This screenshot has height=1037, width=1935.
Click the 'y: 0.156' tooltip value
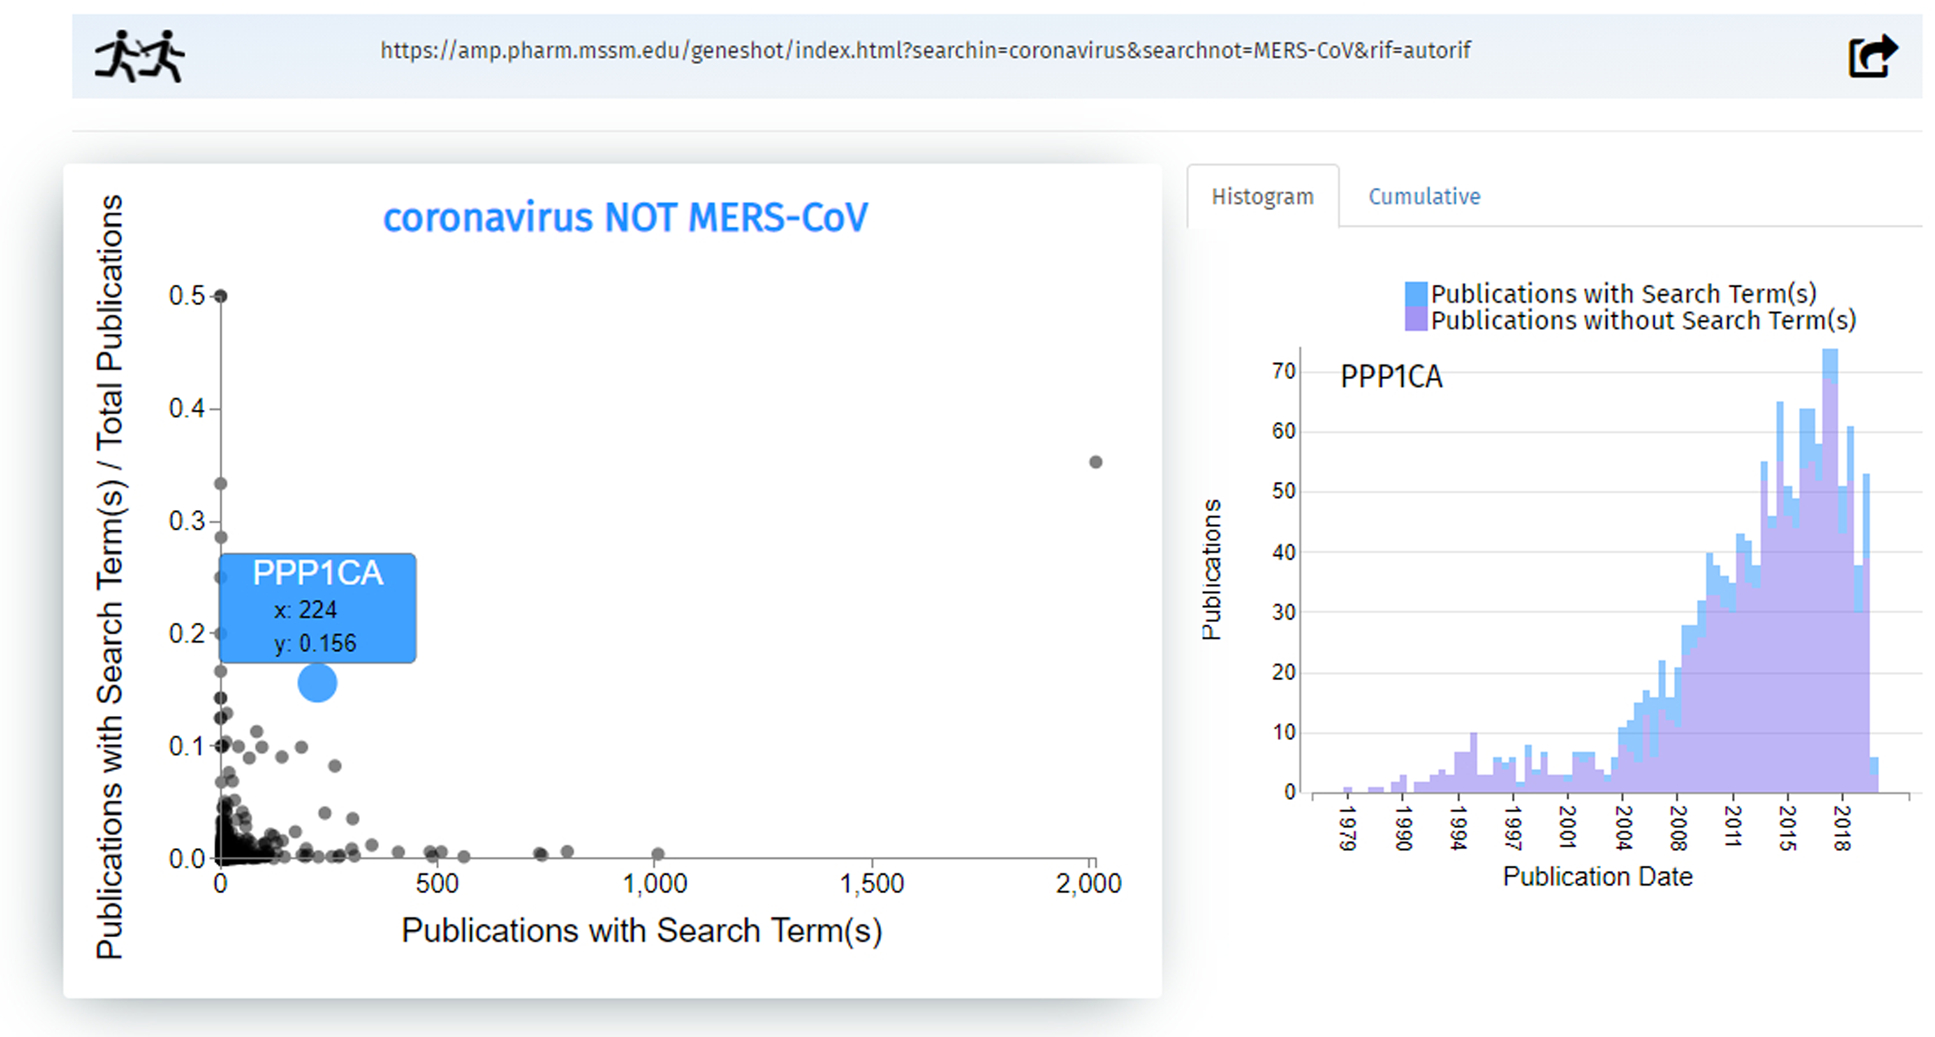point(315,643)
